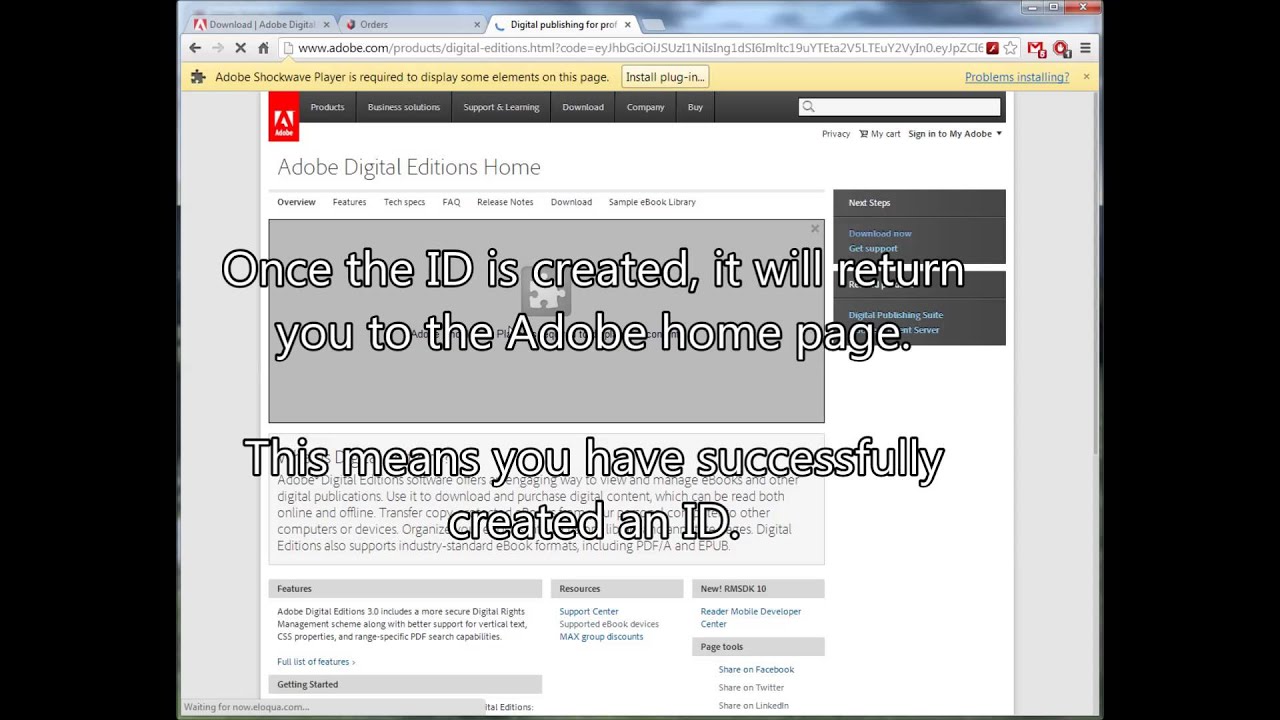Screen dimensions: 1280x720
Task: Open the Problems installing link
Action: tap(1016, 77)
